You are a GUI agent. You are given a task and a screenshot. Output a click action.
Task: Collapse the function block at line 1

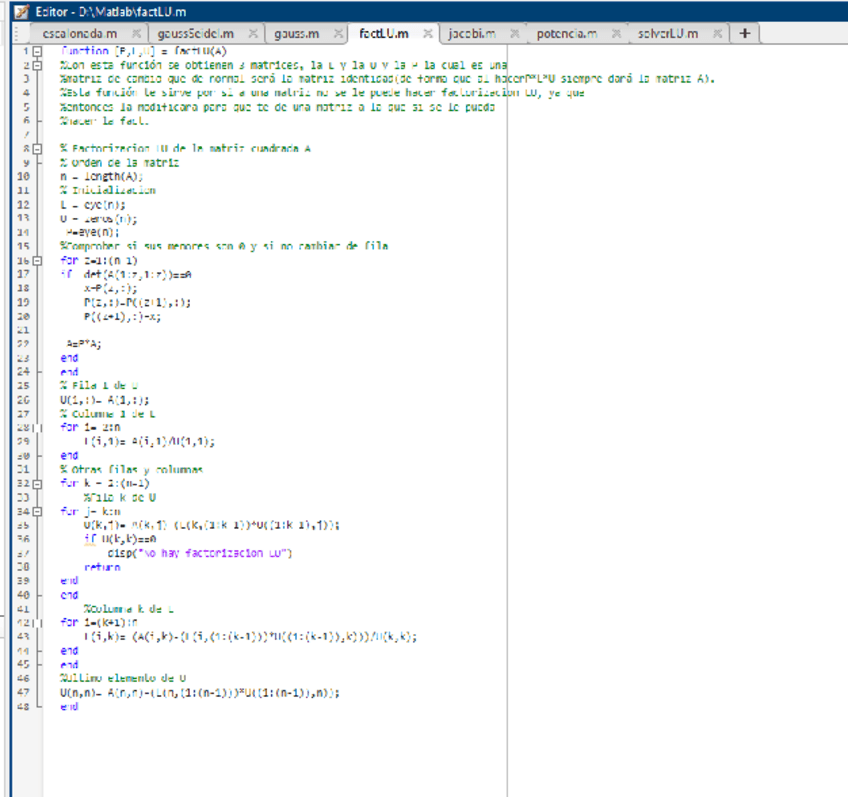click(37, 50)
